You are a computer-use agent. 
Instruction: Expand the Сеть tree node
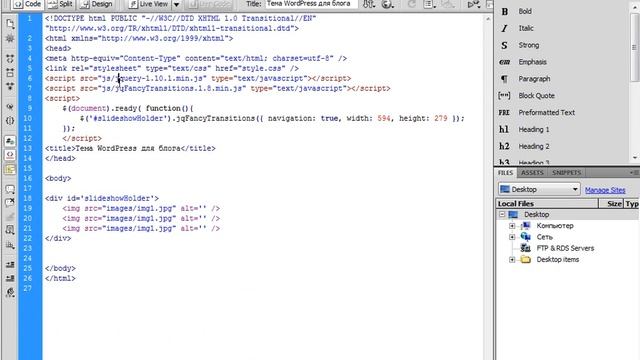[x=512, y=237]
